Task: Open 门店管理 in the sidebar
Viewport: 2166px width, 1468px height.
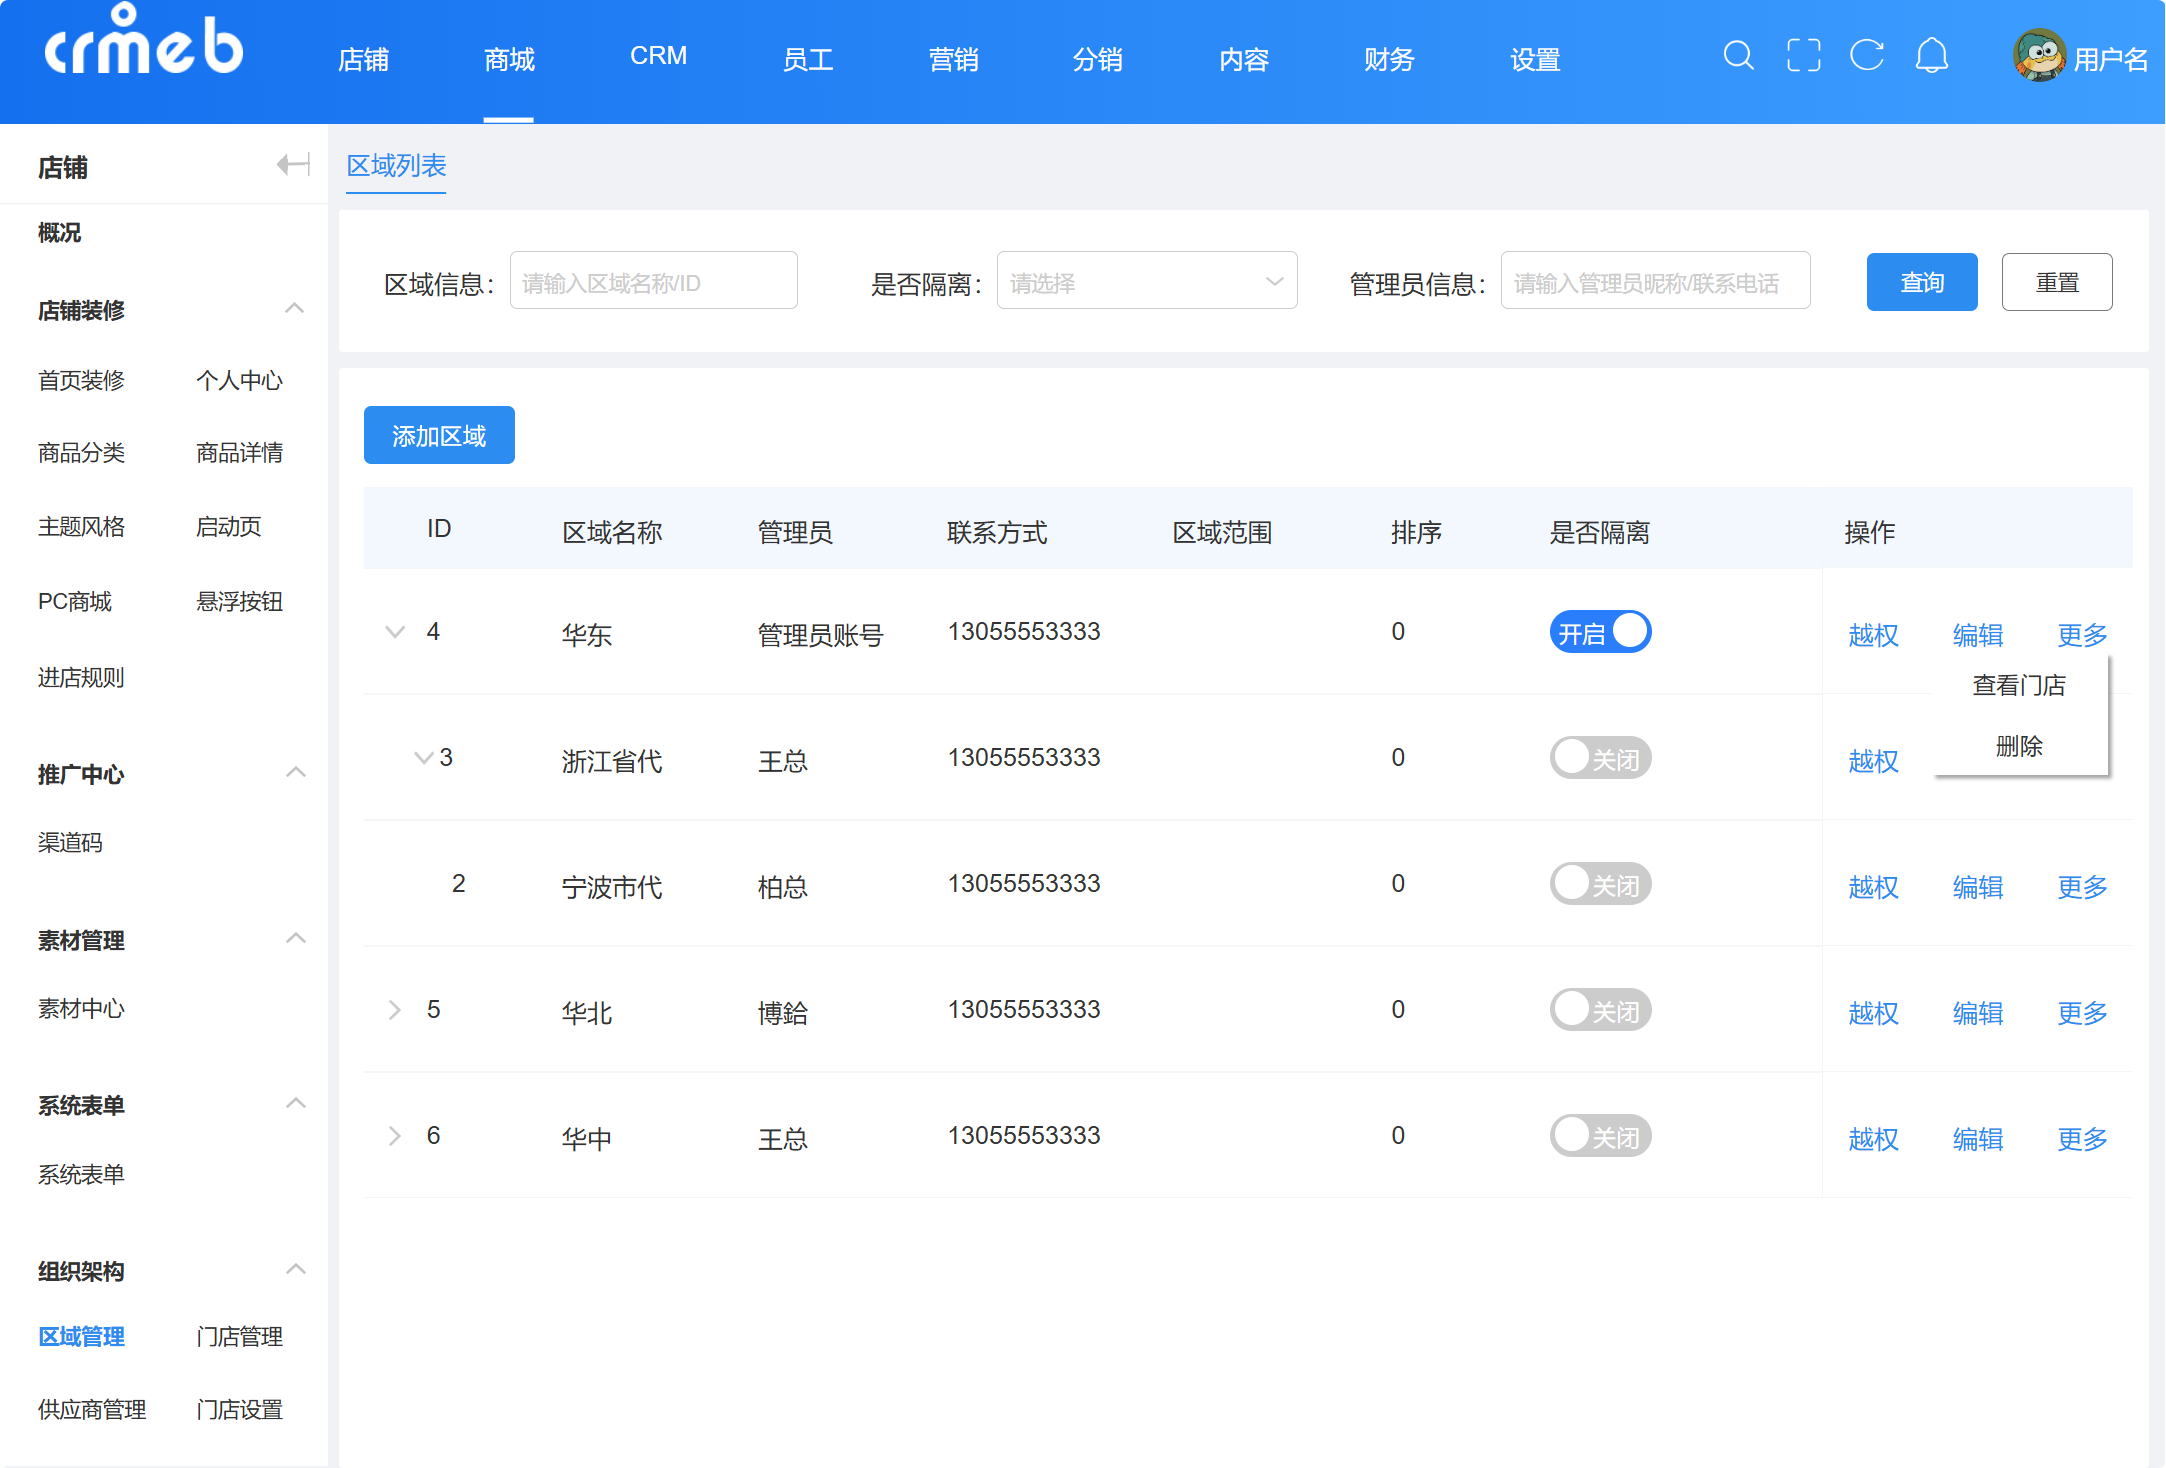Action: (239, 1336)
